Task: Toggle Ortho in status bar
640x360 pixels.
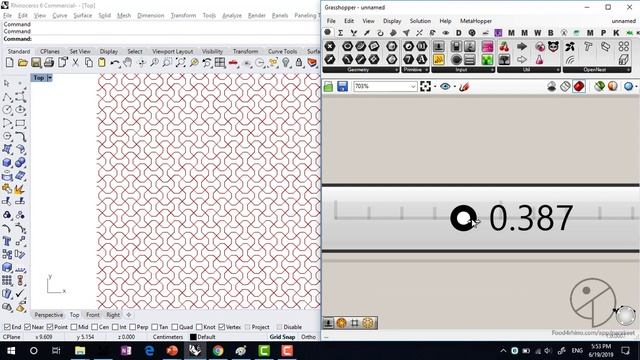Action: (308, 337)
